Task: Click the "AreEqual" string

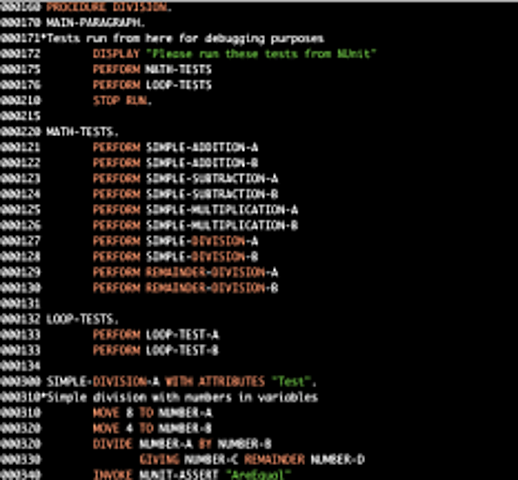Action: click(x=258, y=475)
